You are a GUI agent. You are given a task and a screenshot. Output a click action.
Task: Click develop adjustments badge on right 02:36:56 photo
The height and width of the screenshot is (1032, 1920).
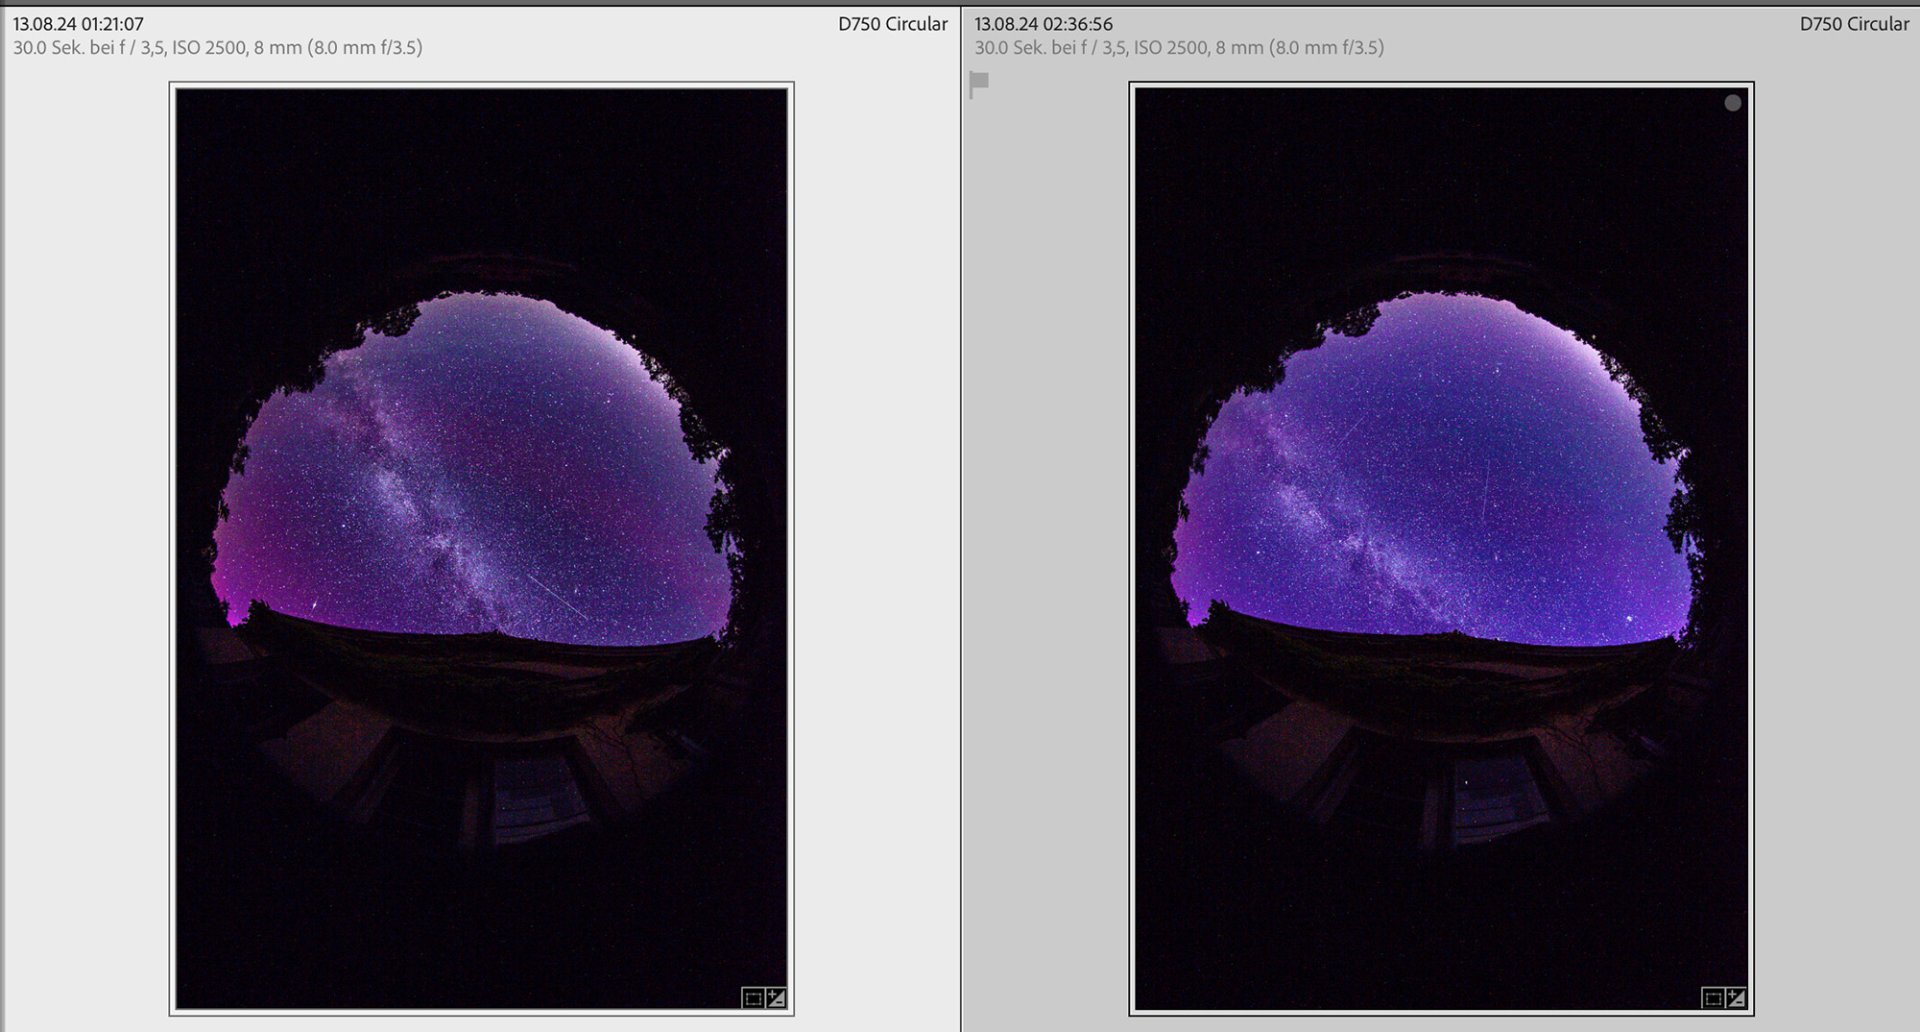click(x=1736, y=998)
